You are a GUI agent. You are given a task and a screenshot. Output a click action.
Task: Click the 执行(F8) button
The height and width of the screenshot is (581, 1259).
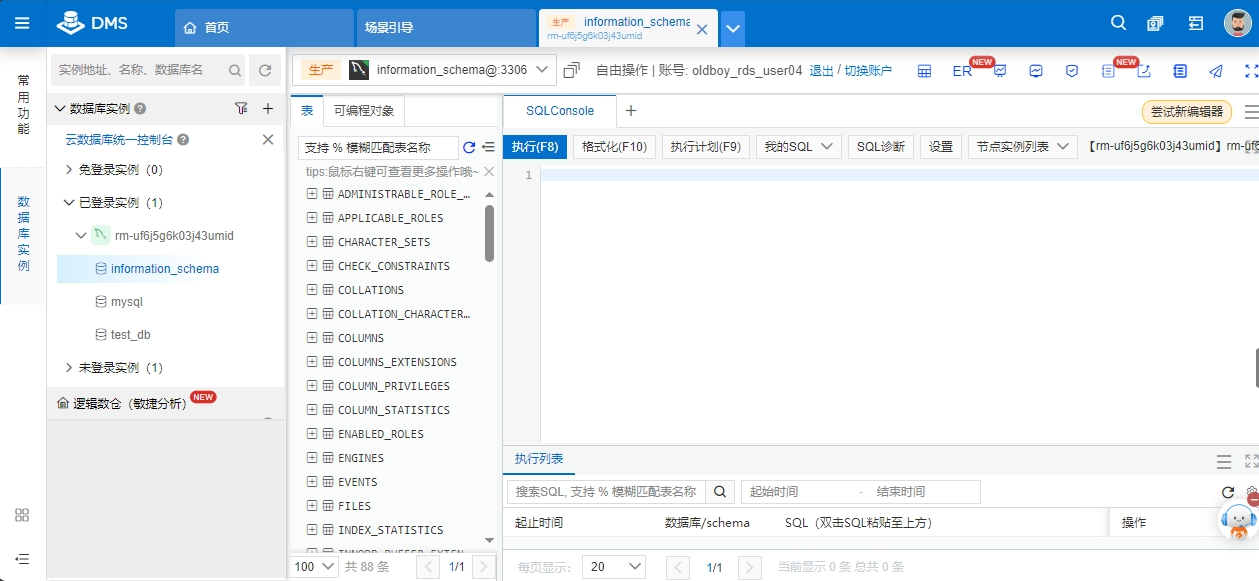pos(535,147)
